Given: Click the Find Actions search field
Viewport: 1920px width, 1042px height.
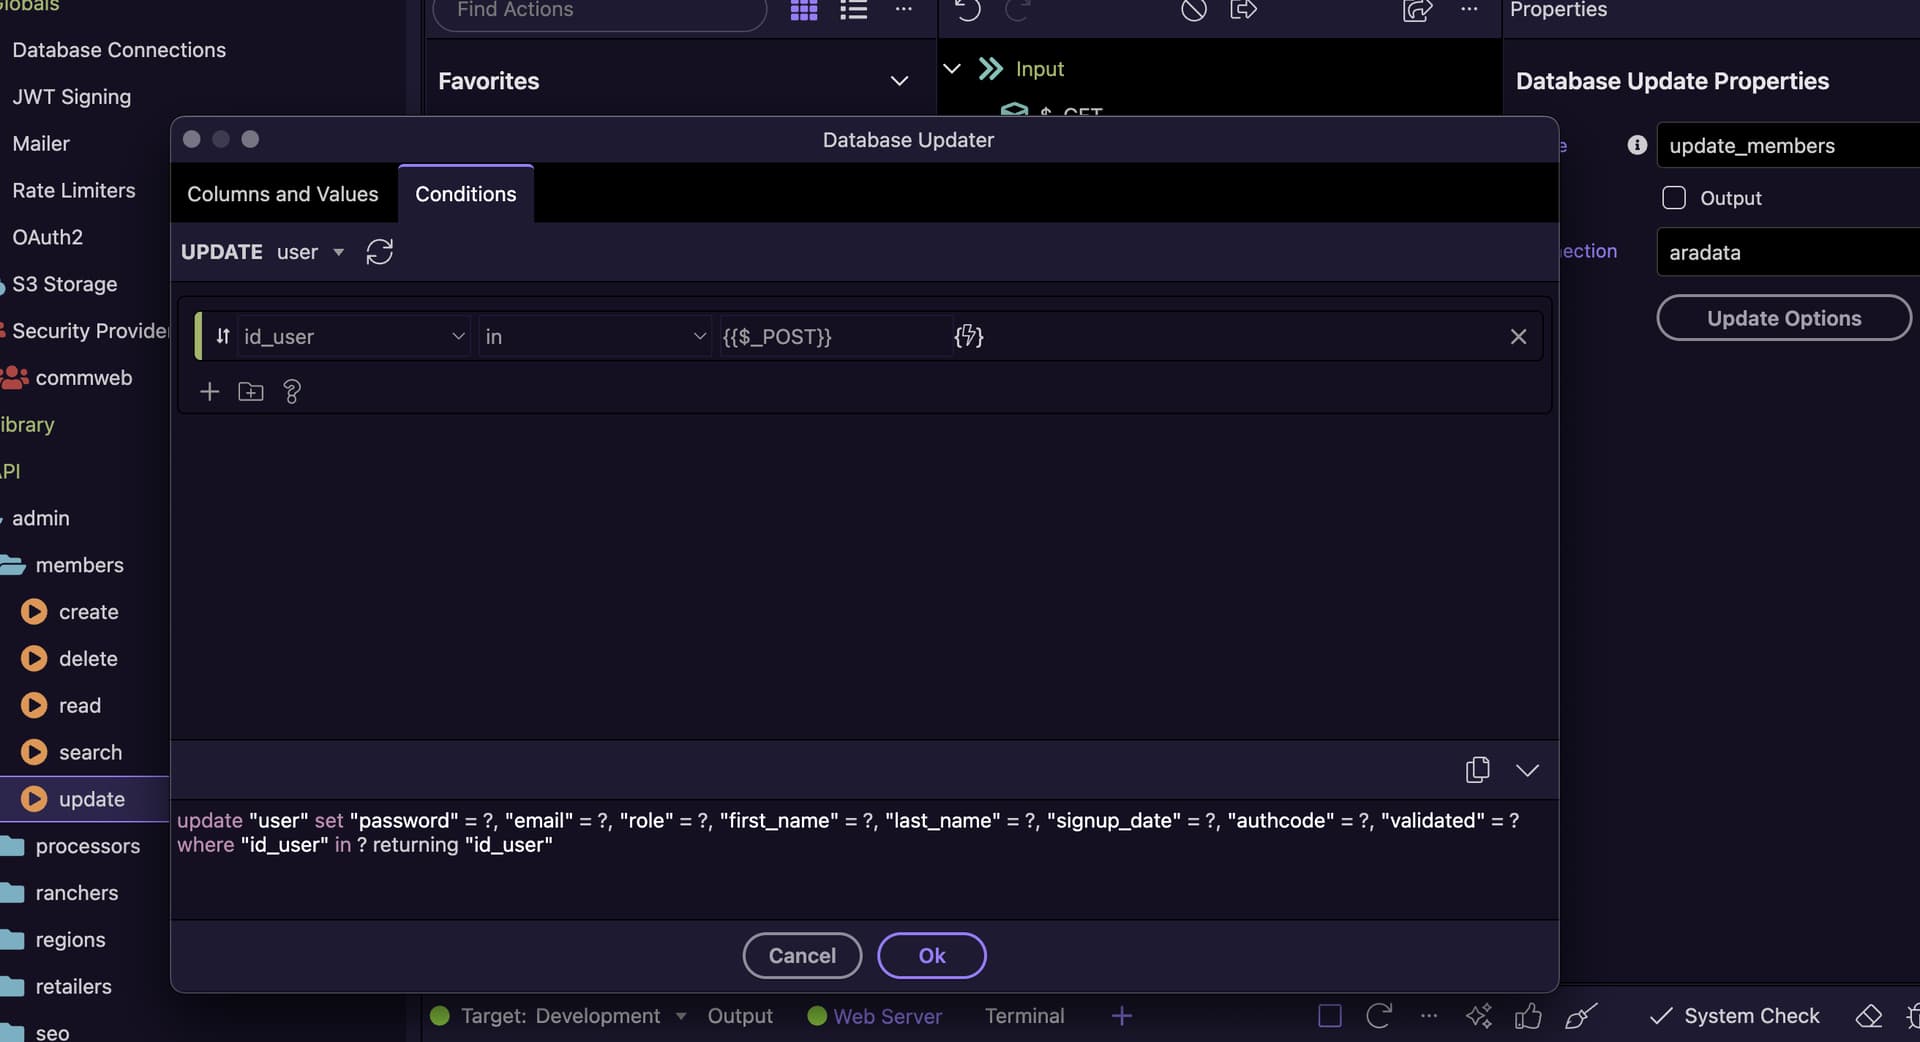Looking at the screenshot, I should pos(600,11).
